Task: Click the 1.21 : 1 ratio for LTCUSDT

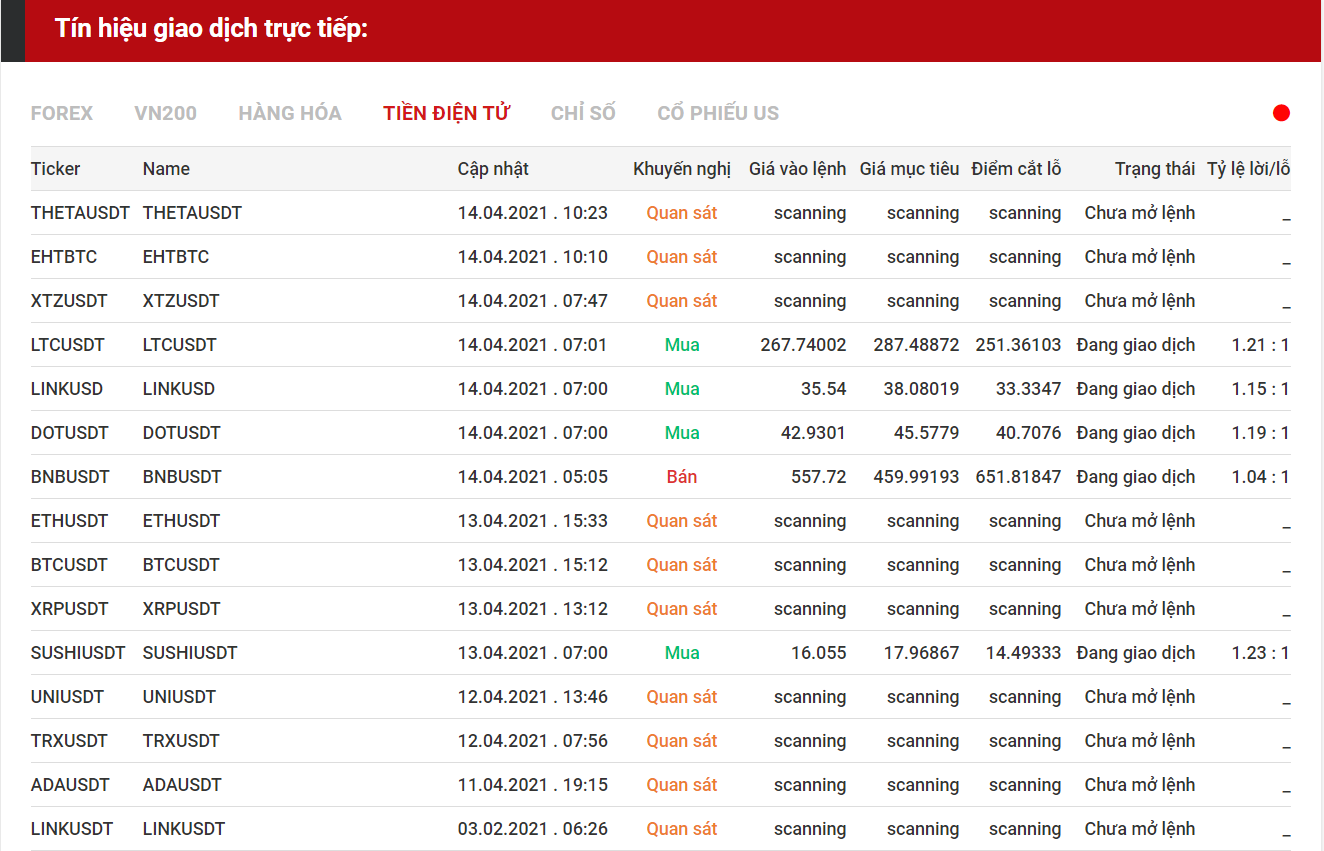Action: coord(1260,345)
